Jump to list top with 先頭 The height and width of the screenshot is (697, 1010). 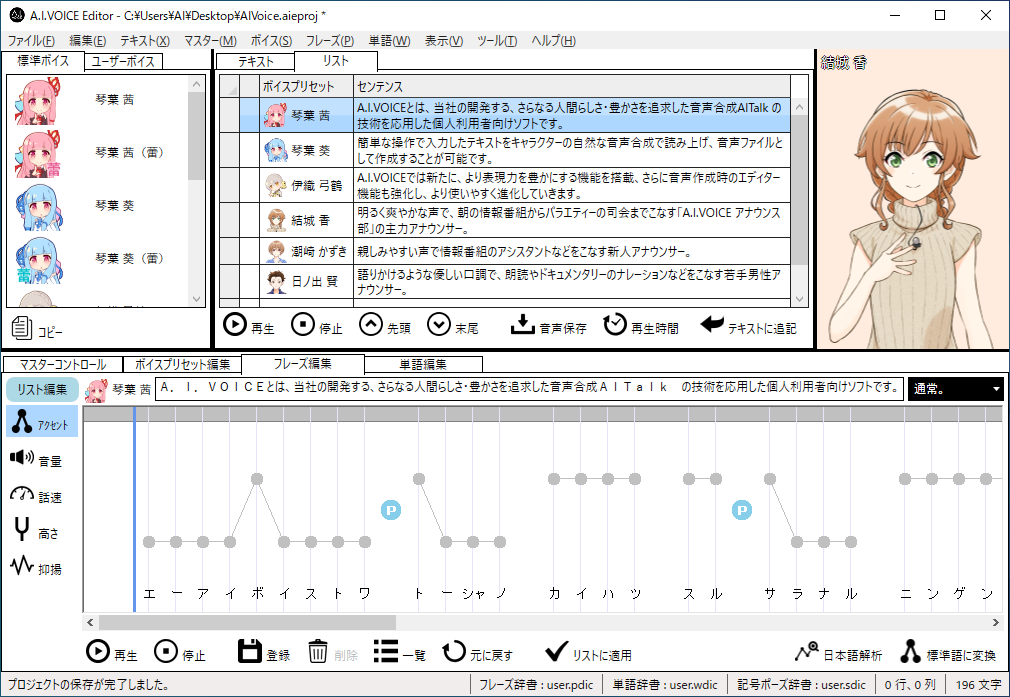pyautogui.click(x=385, y=325)
